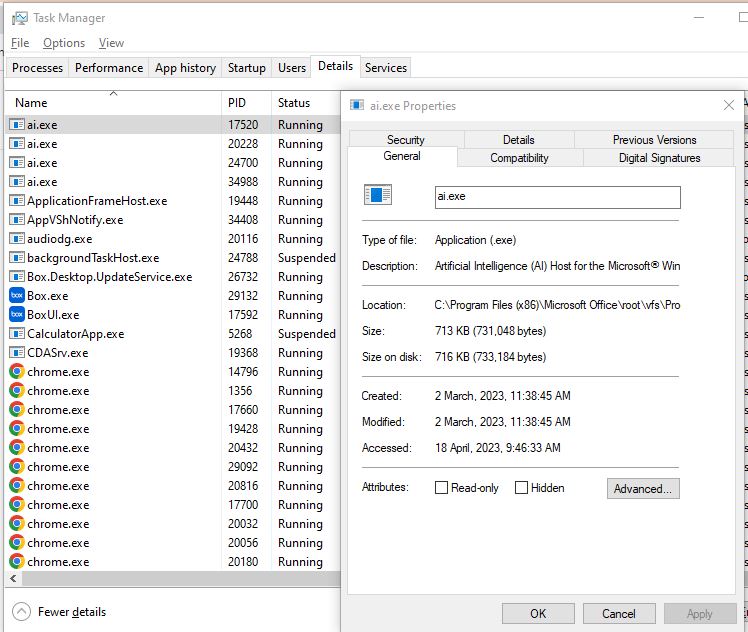Click Chrome icon for PID 19428

point(17,429)
